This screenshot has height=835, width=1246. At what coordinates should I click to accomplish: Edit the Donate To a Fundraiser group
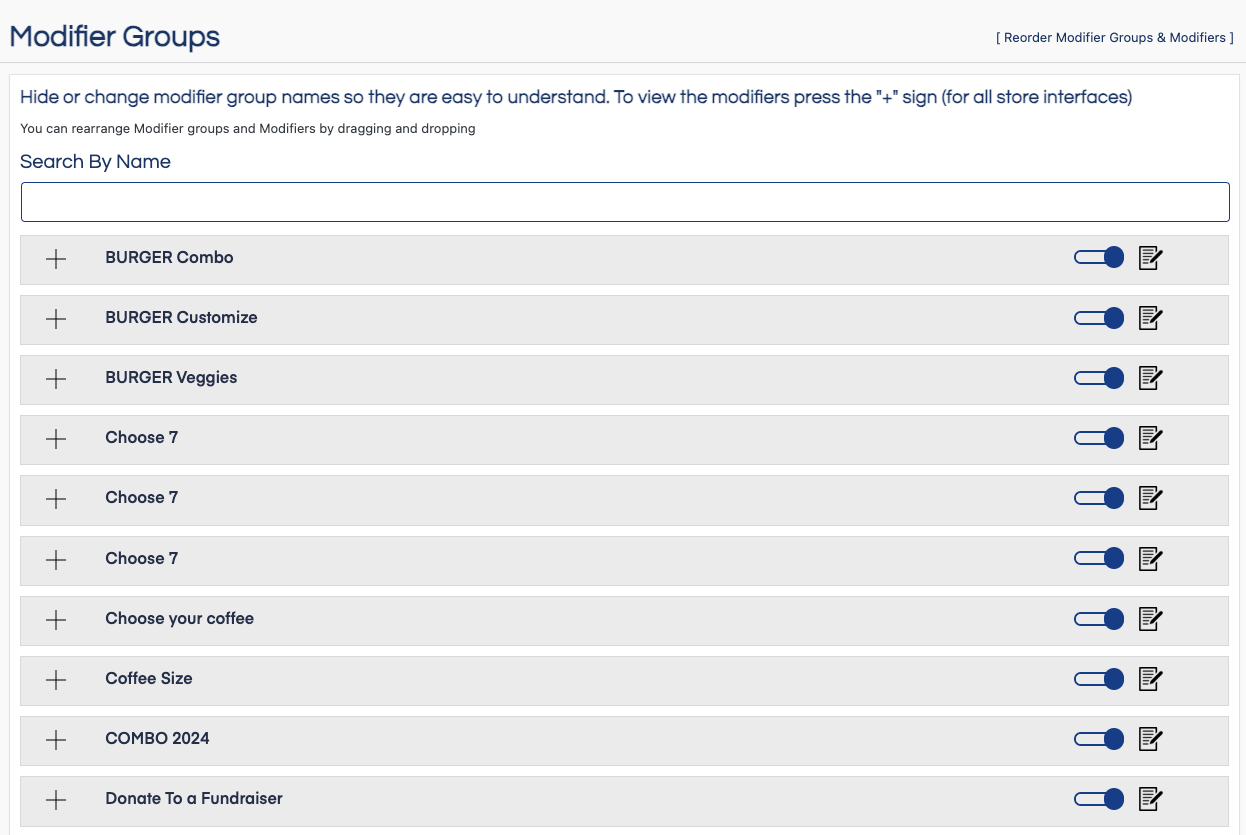point(1150,799)
